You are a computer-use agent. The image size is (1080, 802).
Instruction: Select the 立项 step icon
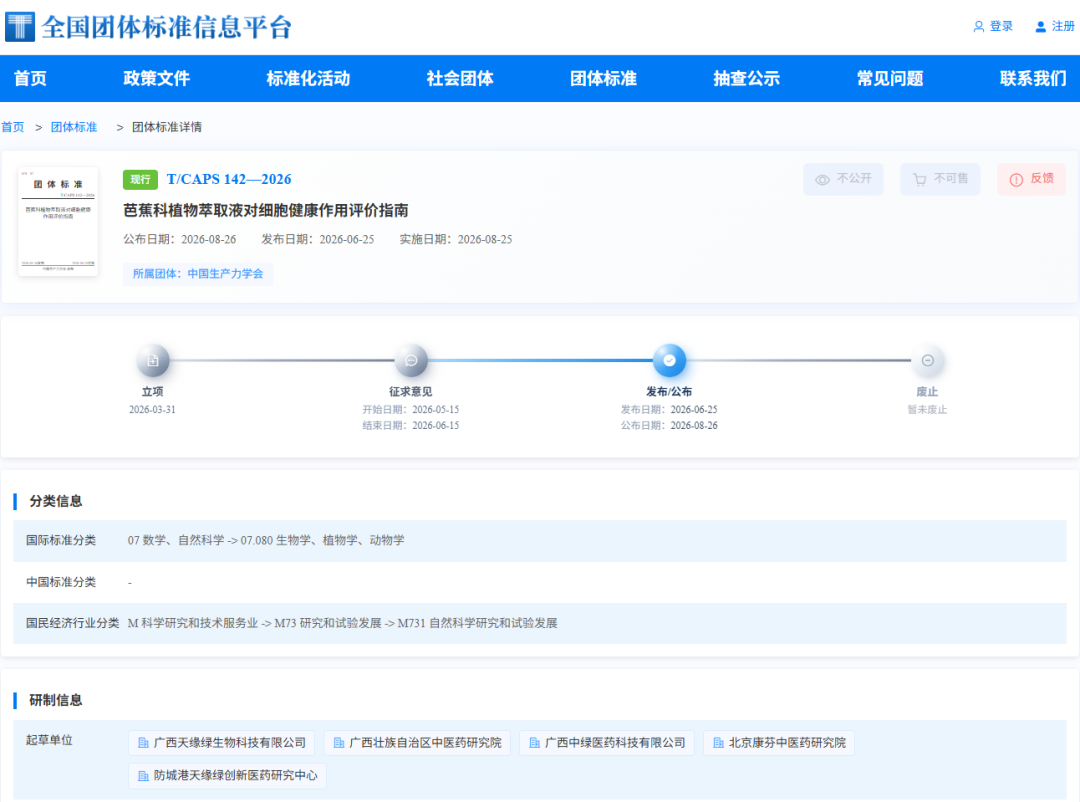[x=153, y=360]
